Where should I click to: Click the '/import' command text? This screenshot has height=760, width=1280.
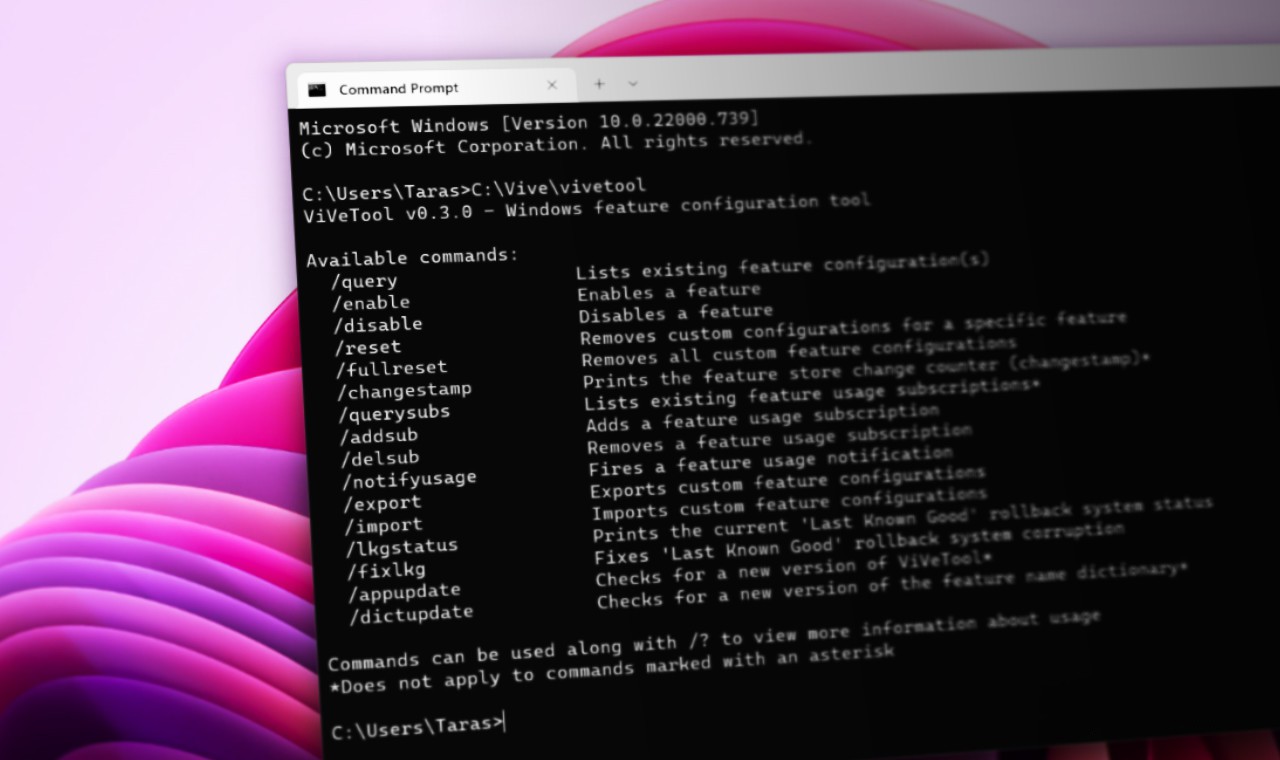(x=385, y=525)
